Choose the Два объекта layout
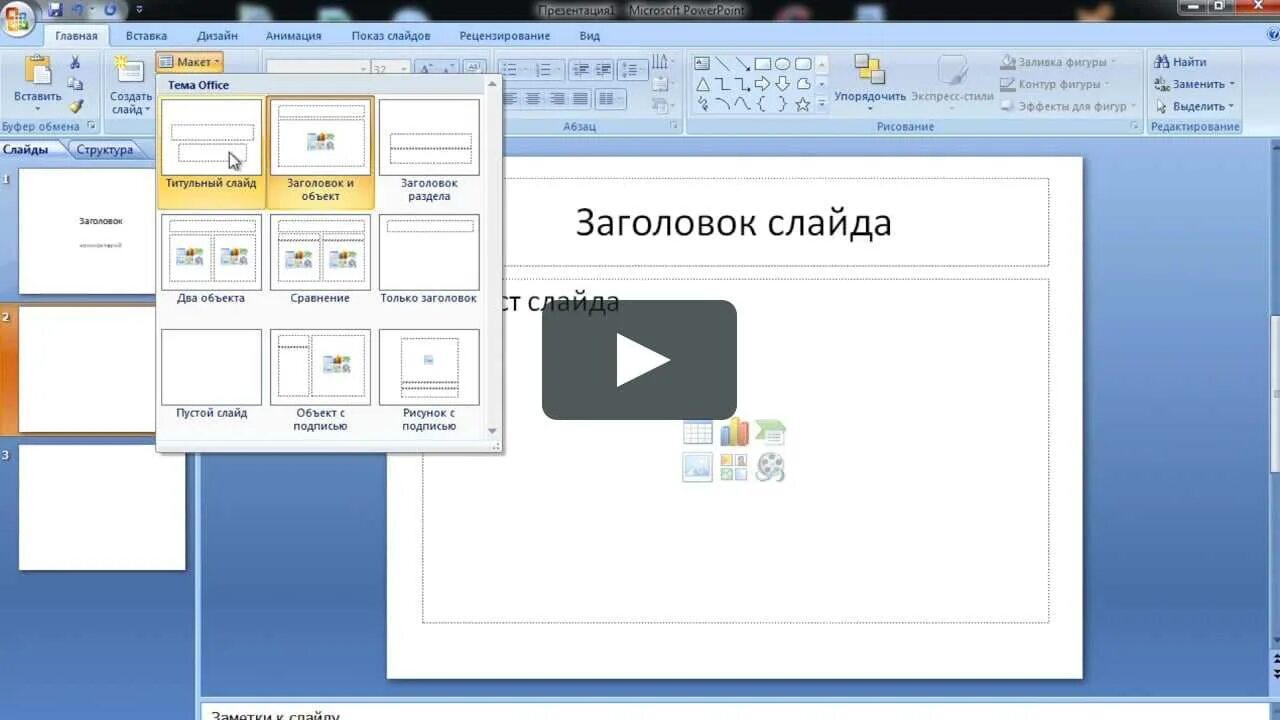The width and height of the screenshot is (1280, 720). tap(211, 259)
